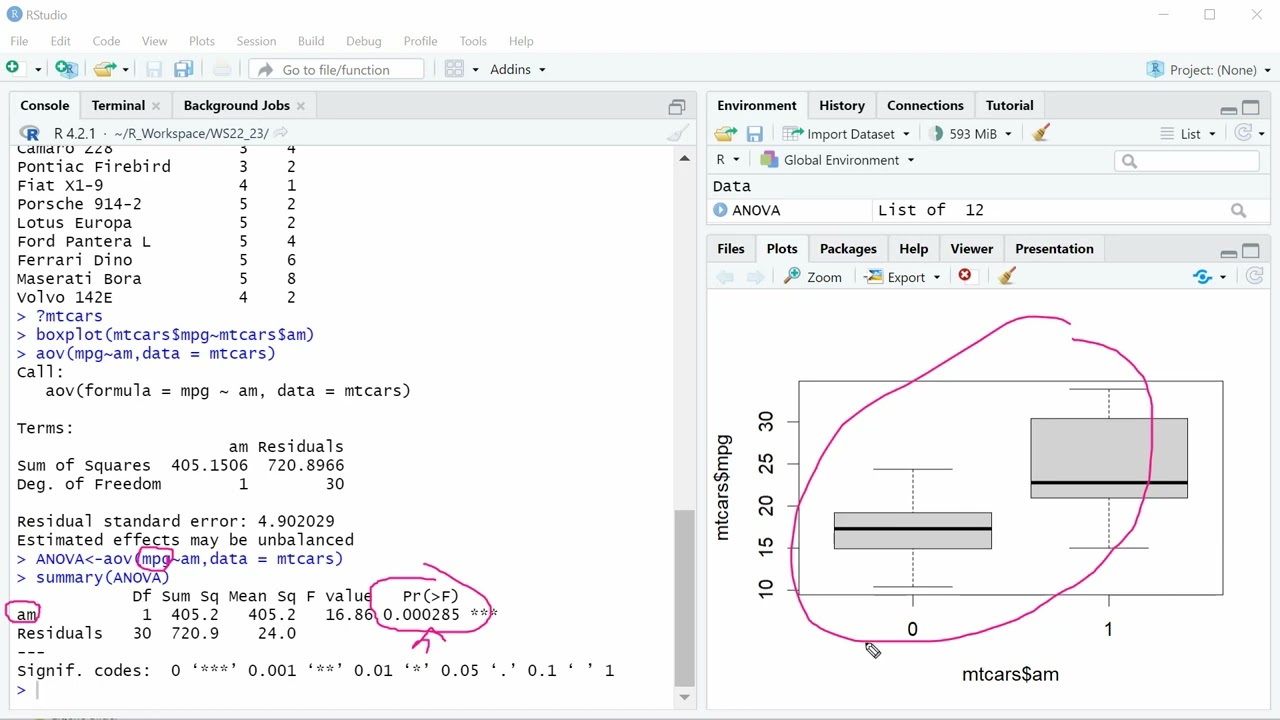1280x720 pixels.
Task: Click the Zoom plot button
Action: coord(813,277)
